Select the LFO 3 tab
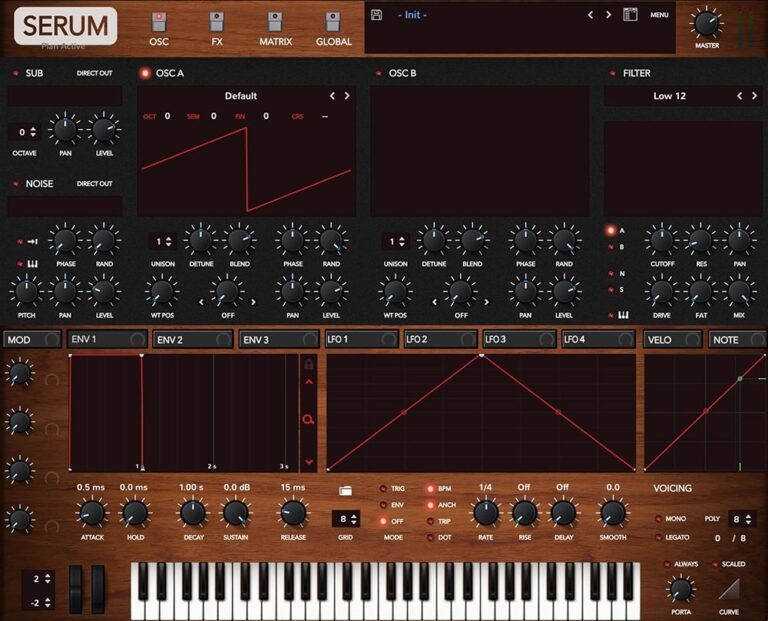Image resolution: width=768 pixels, height=621 pixels. tap(519, 339)
